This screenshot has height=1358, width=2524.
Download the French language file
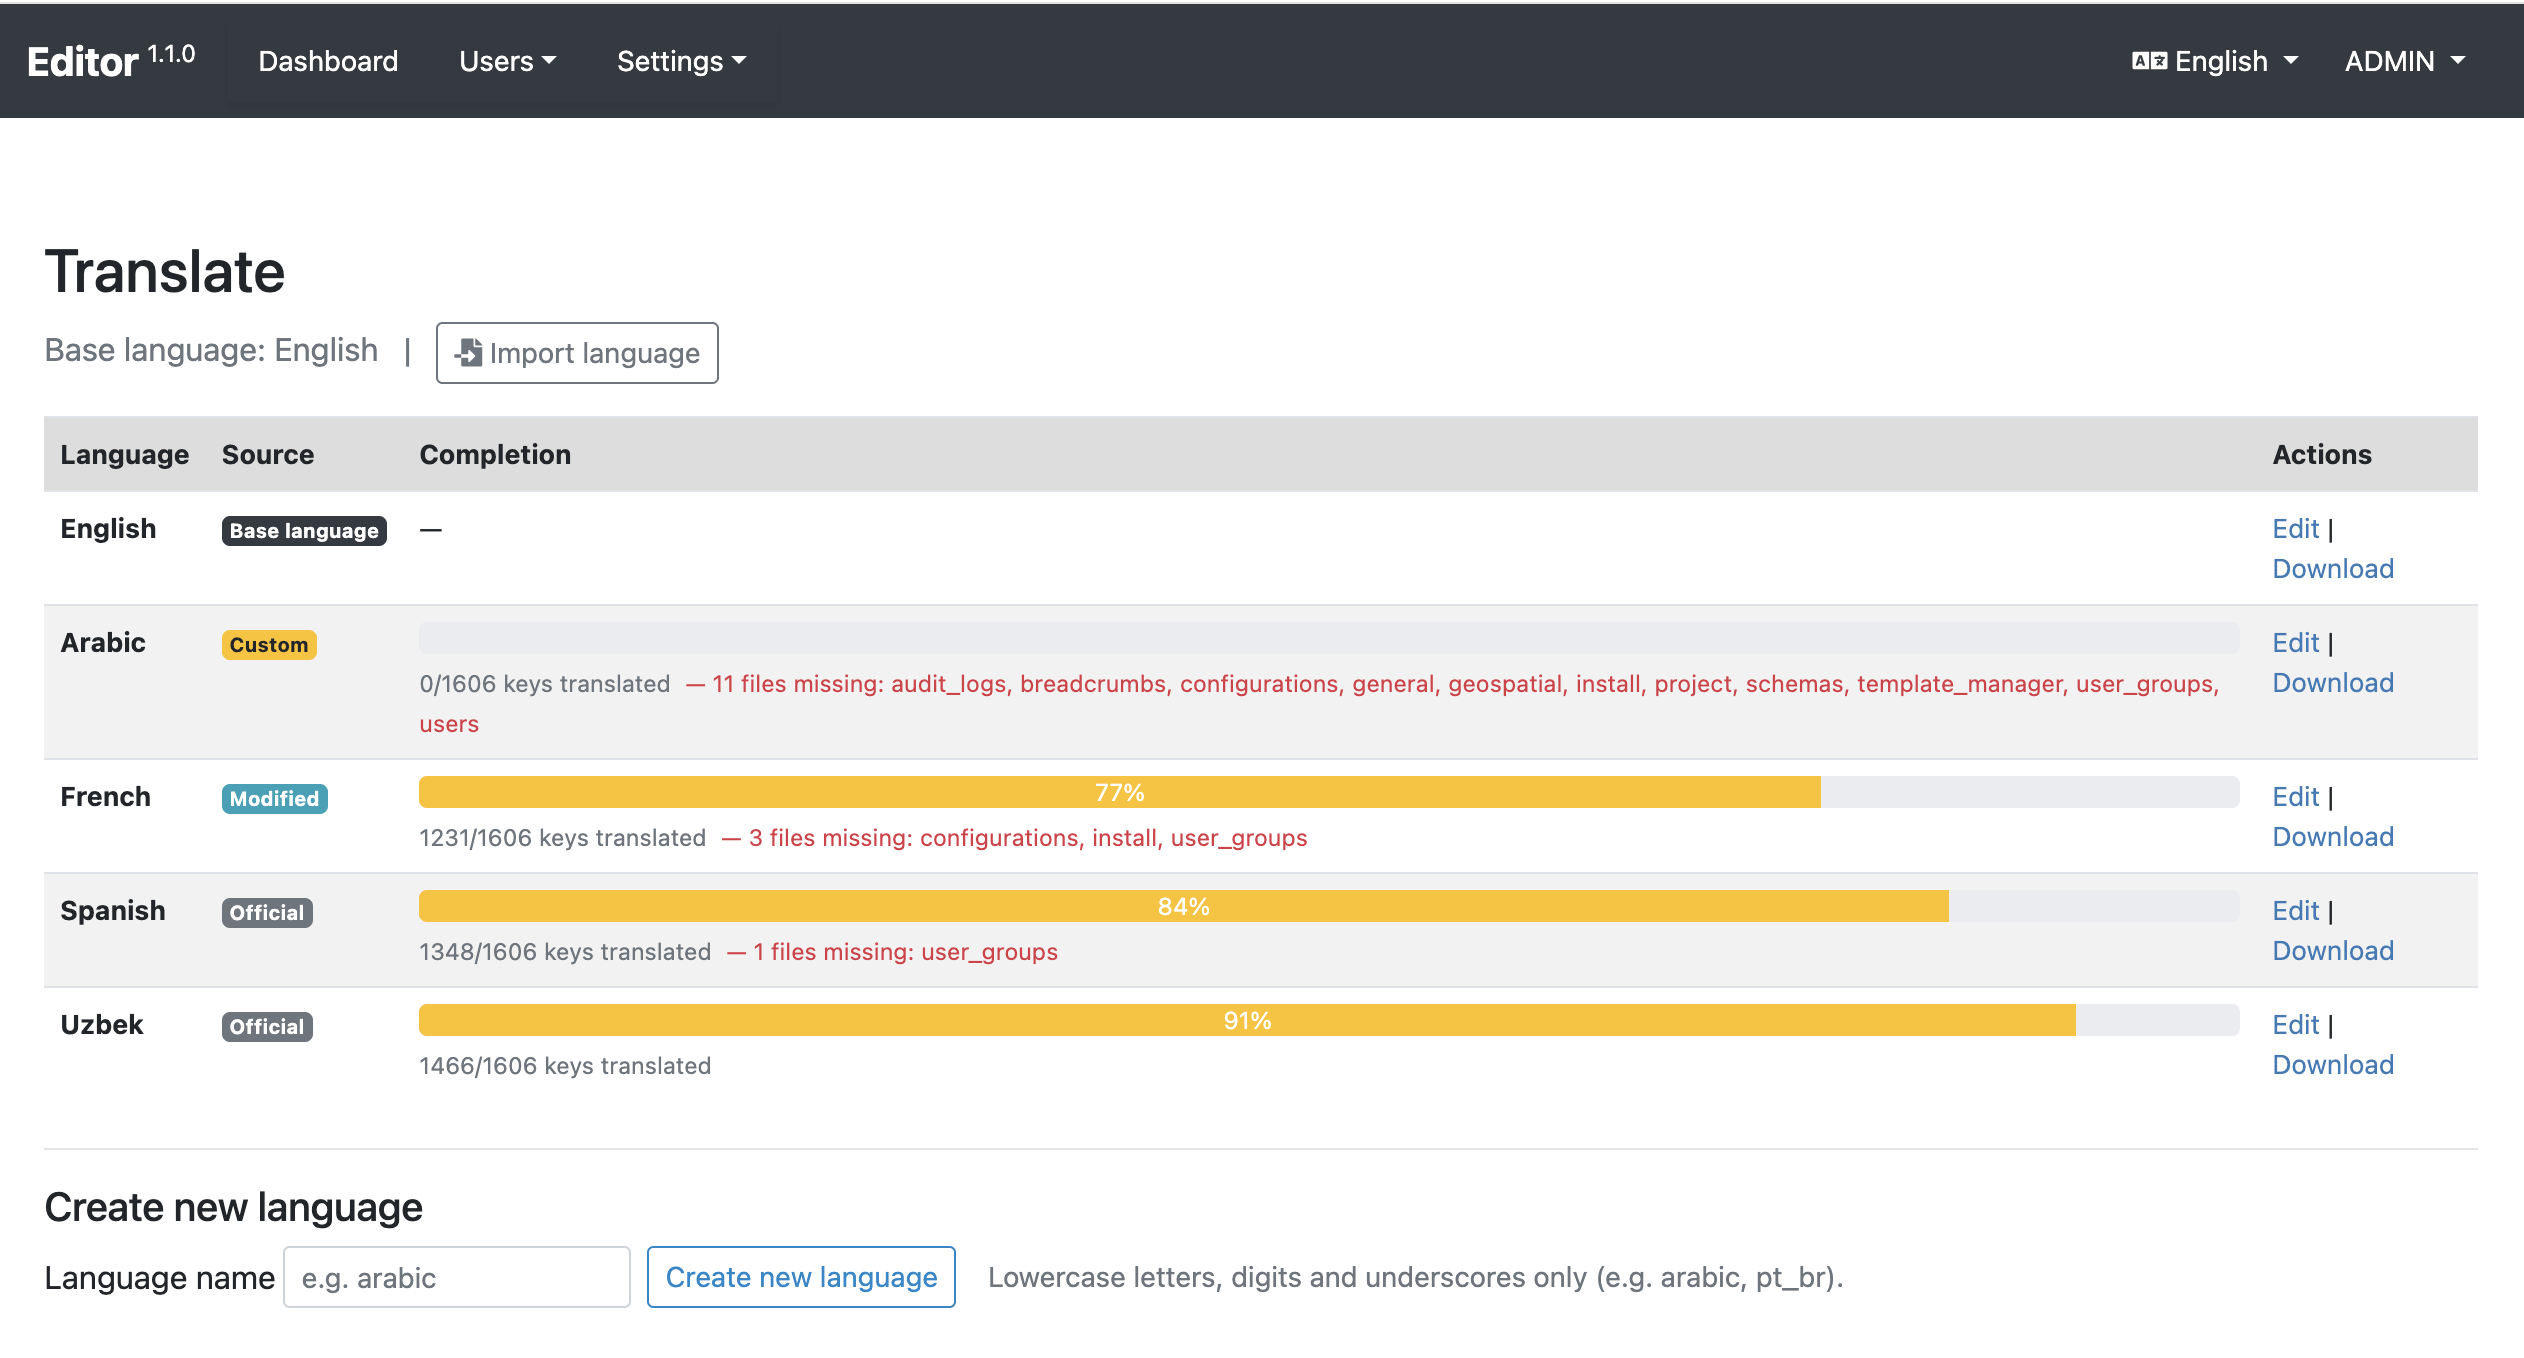click(2332, 837)
